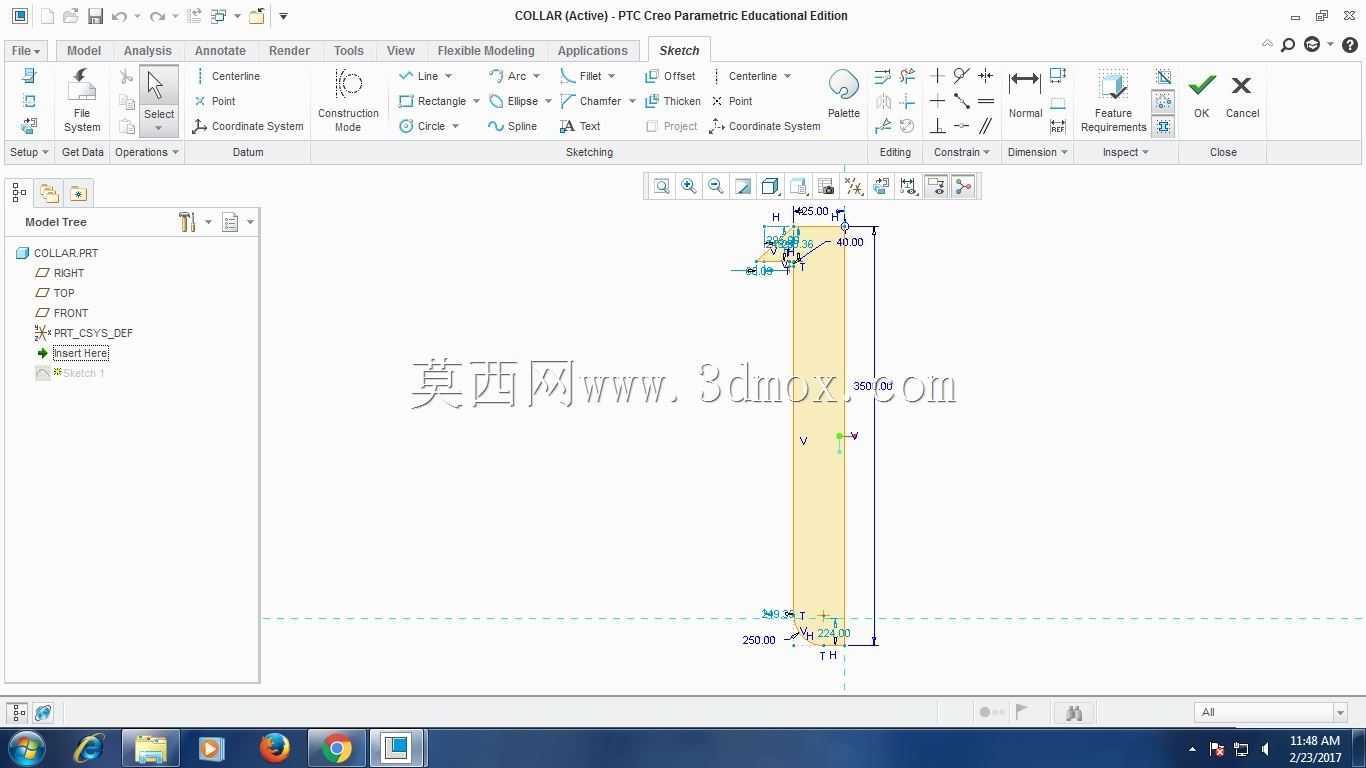
Task: Expand the Rectangle dropdown arrow
Action: 476,101
